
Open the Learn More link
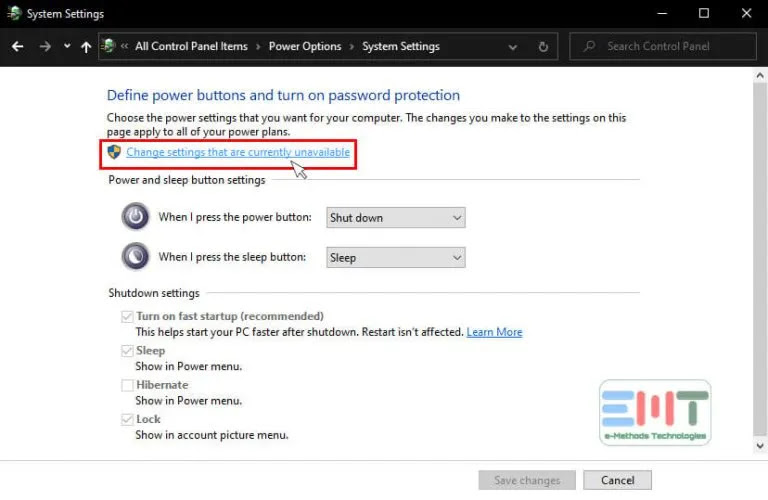pyautogui.click(x=494, y=332)
